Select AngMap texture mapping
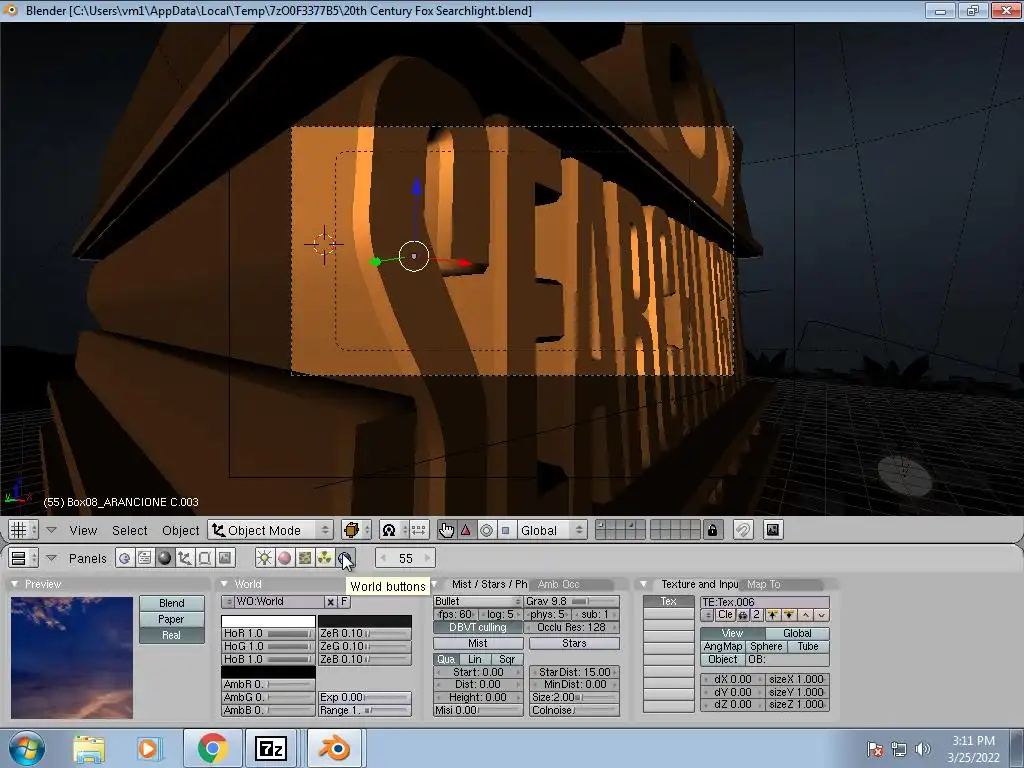The image size is (1024, 768). pos(722,647)
